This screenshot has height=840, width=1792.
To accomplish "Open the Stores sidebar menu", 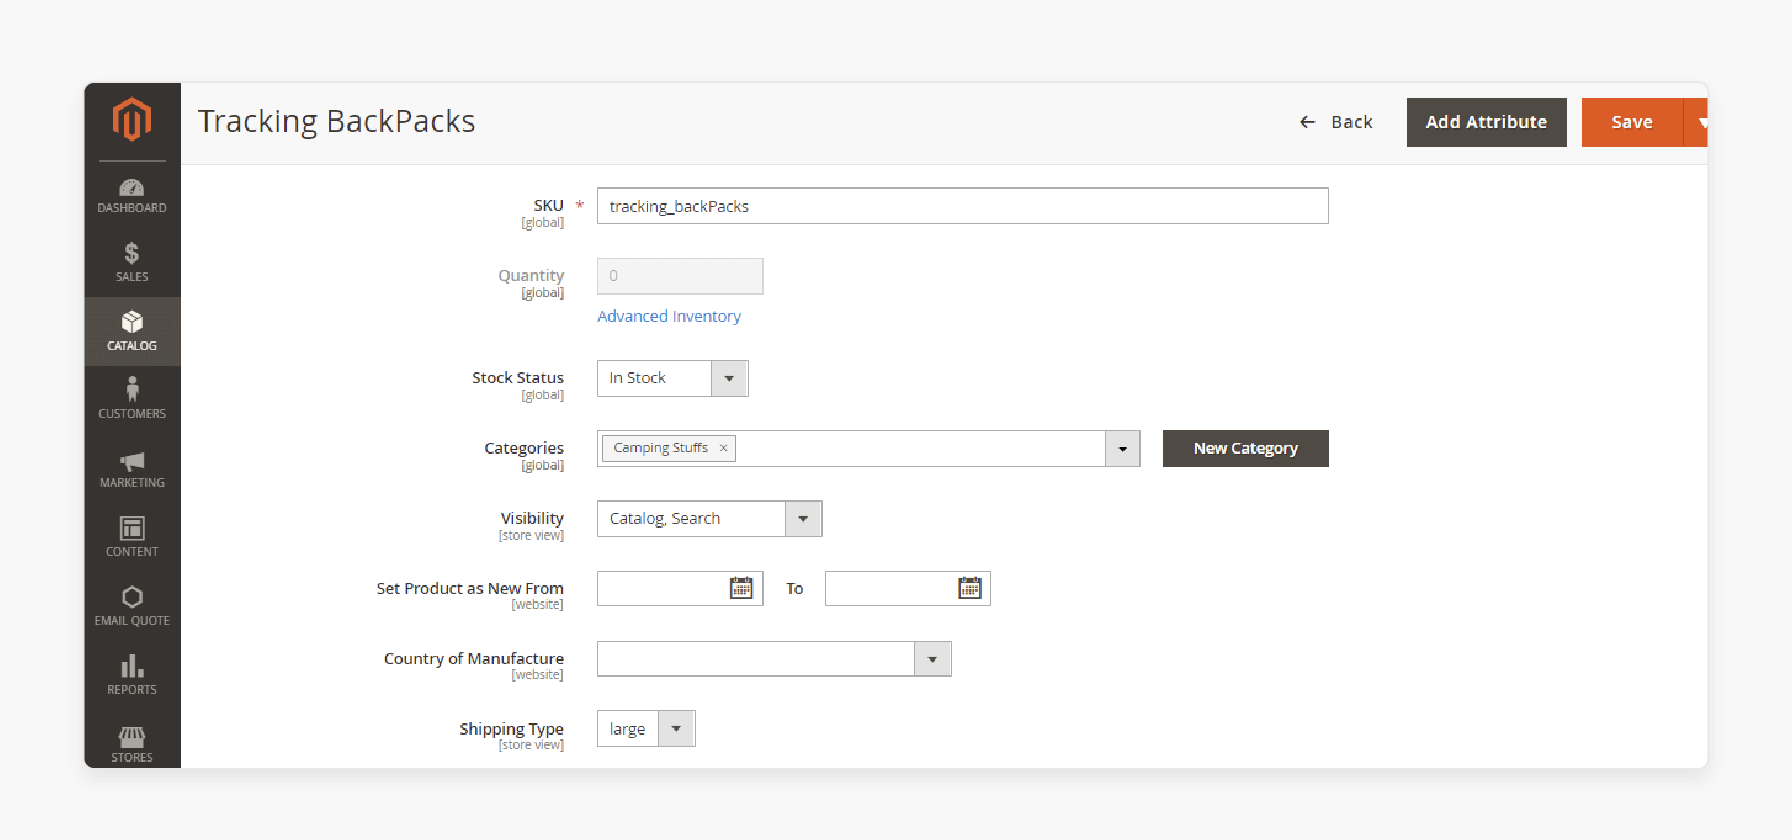I will pyautogui.click(x=132, y=745).
